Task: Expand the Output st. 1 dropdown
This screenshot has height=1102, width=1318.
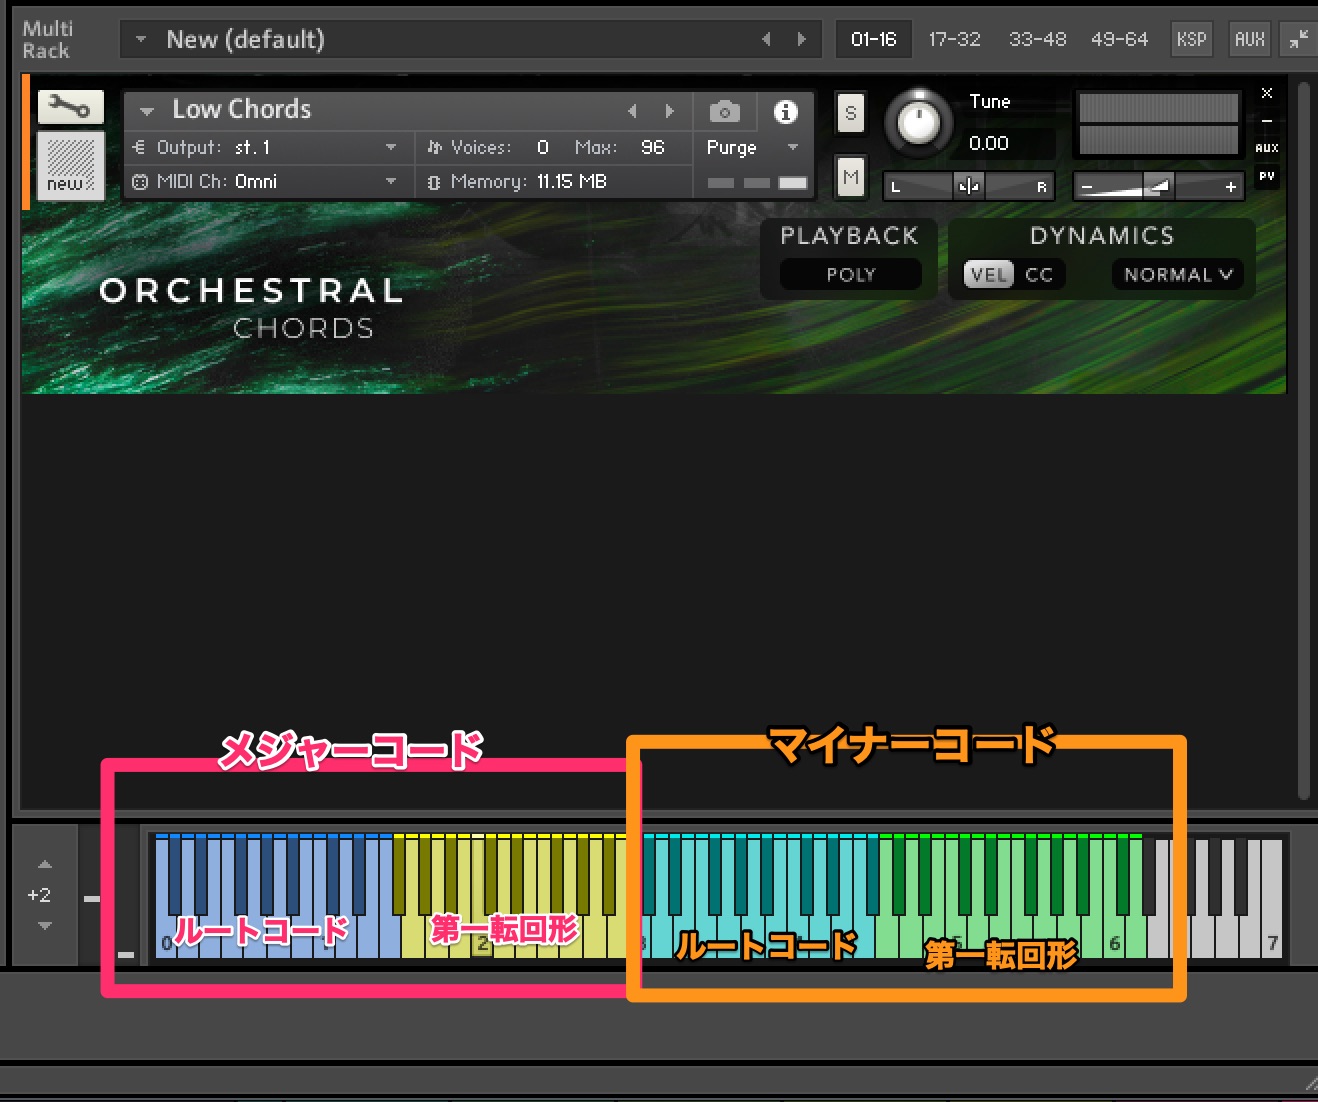Action: [390, 147]
